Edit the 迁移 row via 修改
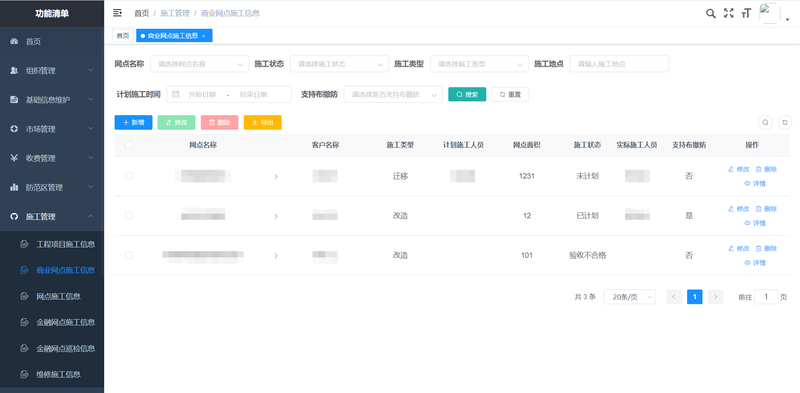Viewport: 800px width, 393px height. (x=739, y=169)
